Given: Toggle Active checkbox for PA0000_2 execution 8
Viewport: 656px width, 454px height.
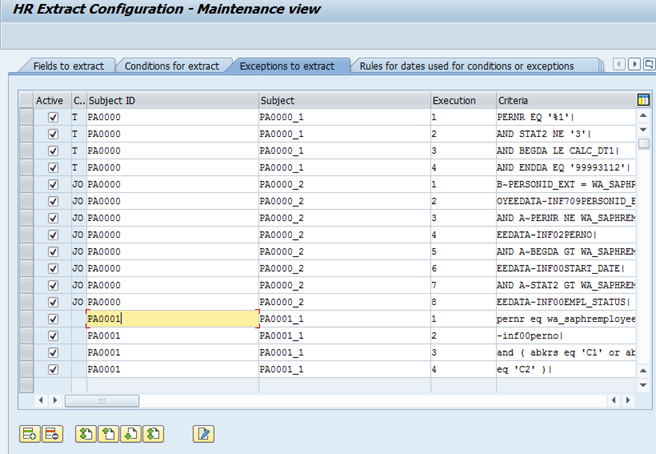Looking at the screenshot, I should [x=53, y=302].
